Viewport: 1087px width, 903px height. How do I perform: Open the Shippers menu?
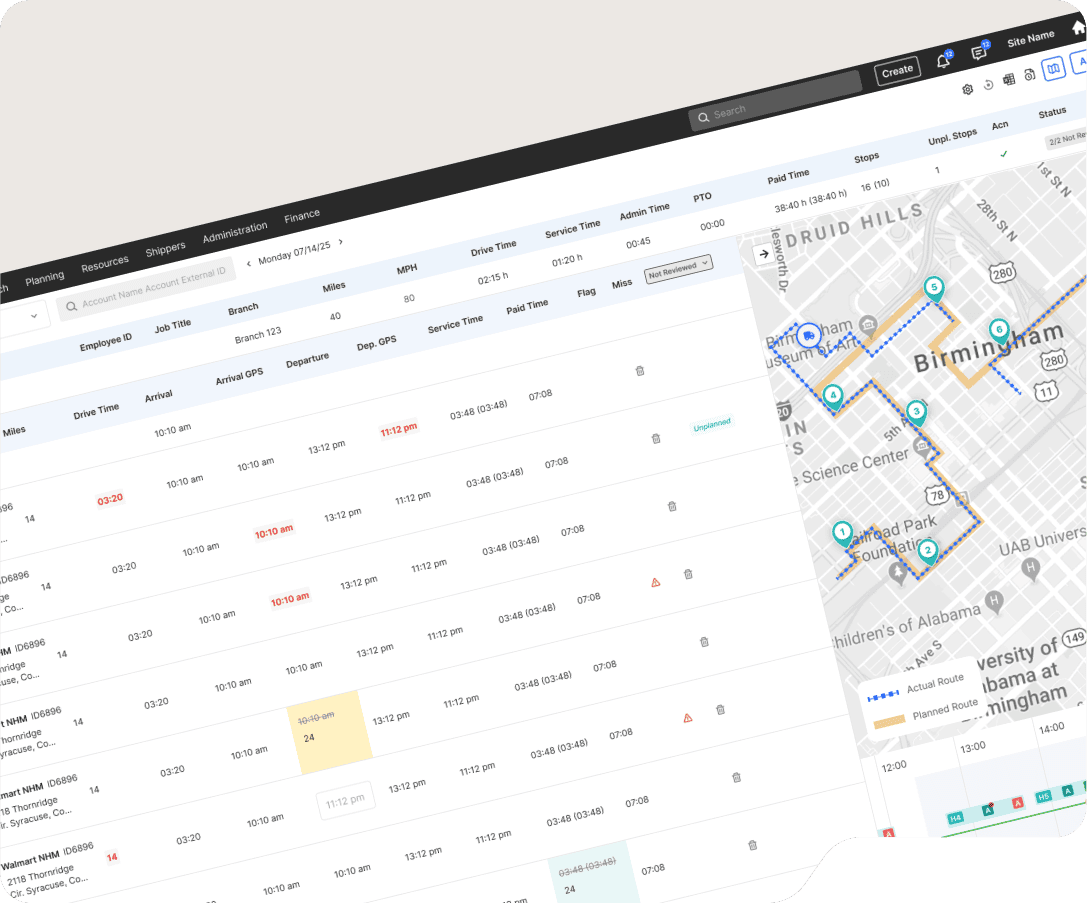(165, 249)
